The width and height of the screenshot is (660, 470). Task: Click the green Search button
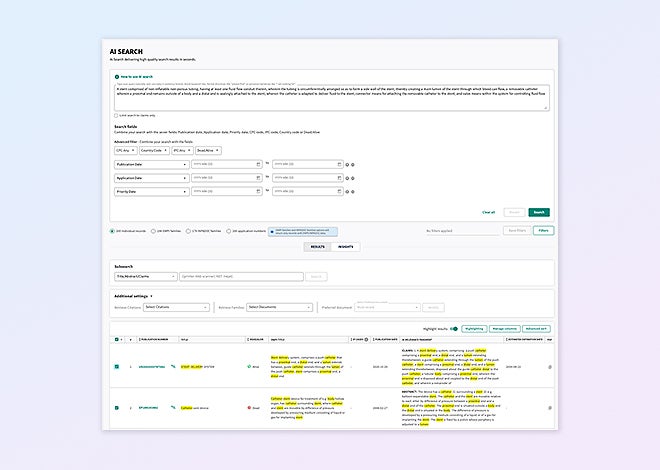tap(539, 212)
